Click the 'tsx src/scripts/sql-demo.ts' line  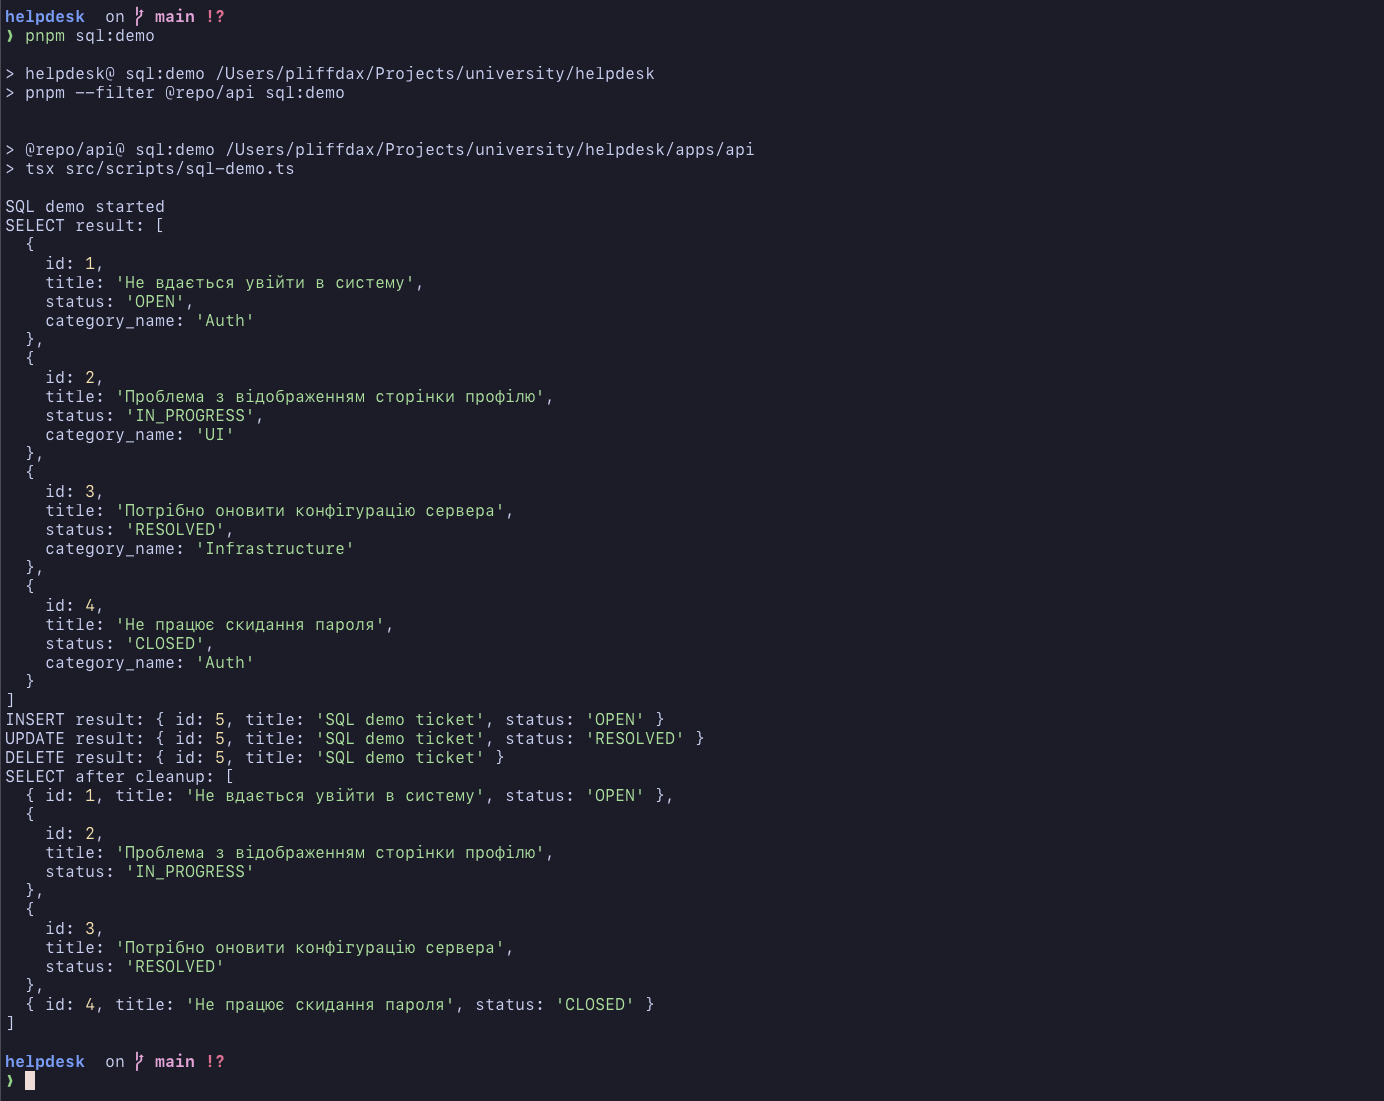click(x=150, y=169)
